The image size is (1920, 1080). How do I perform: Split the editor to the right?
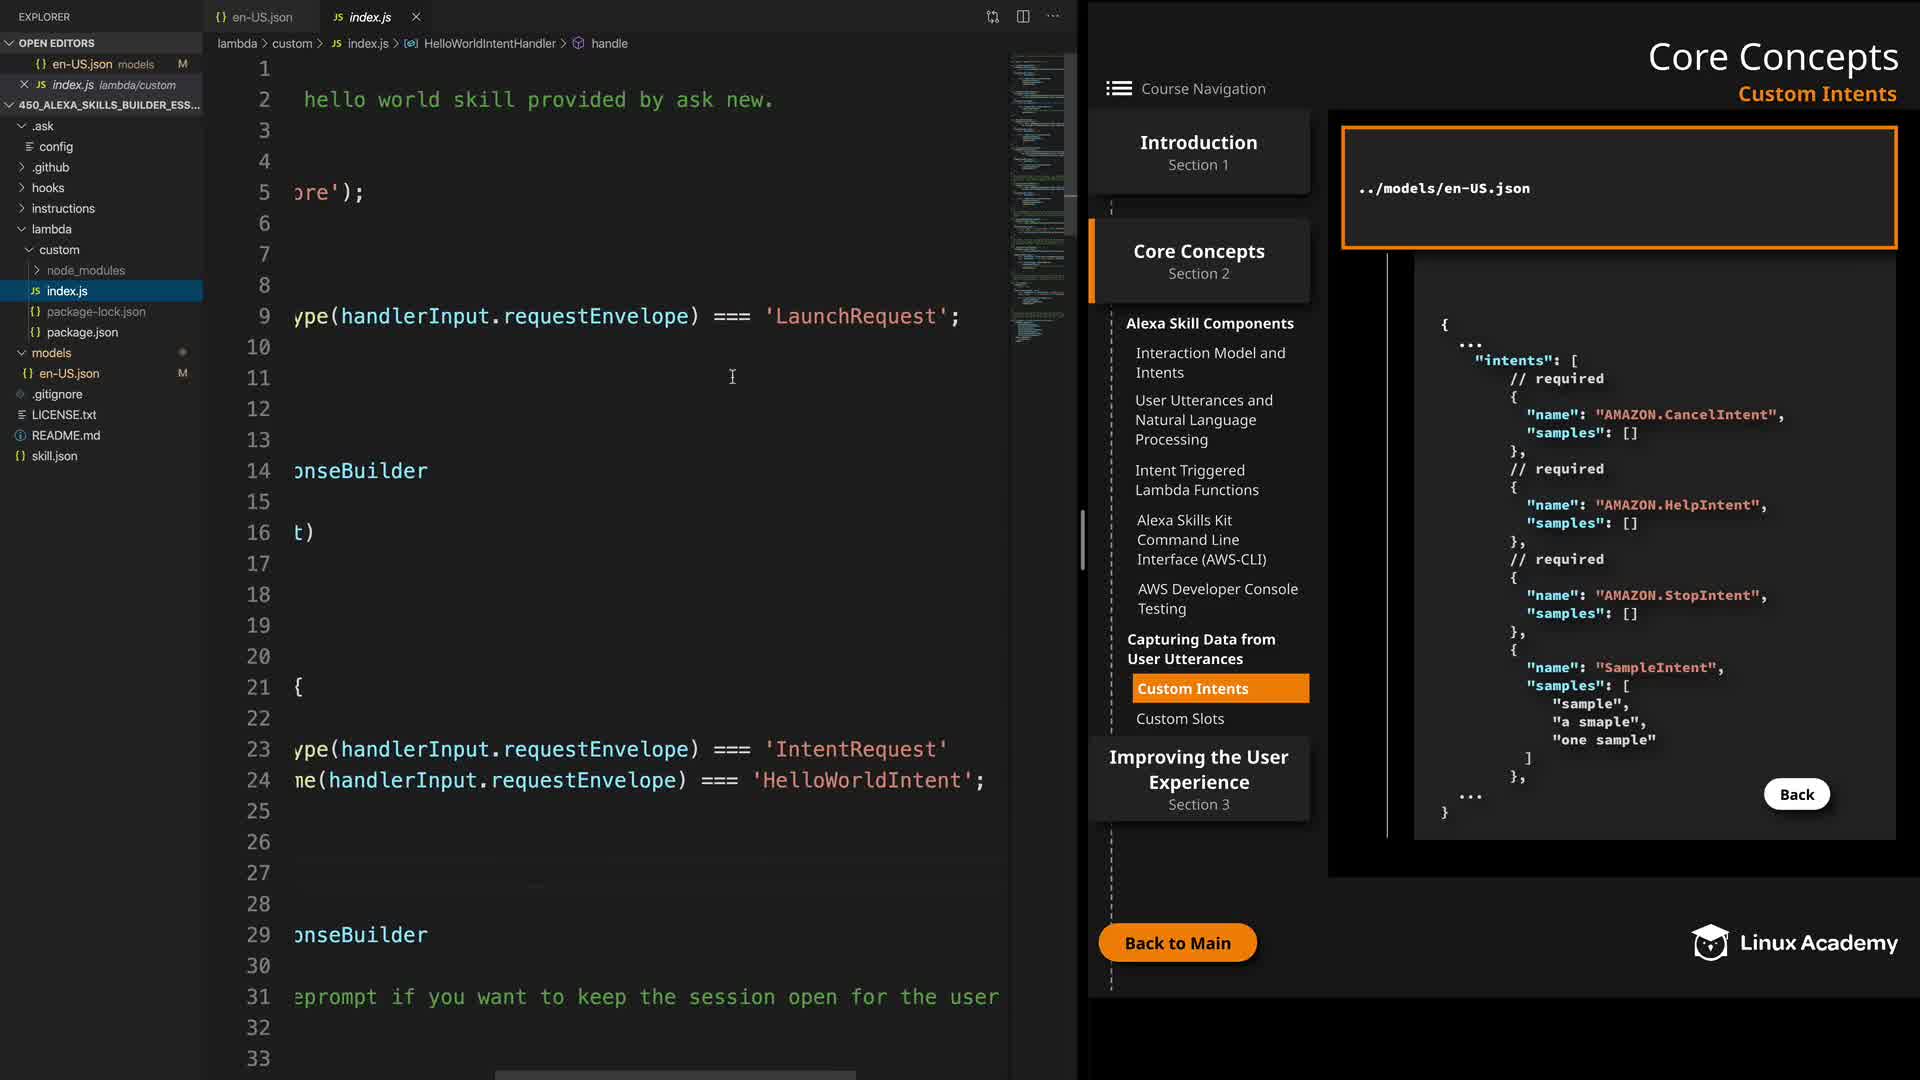[x=1023, y=17]
